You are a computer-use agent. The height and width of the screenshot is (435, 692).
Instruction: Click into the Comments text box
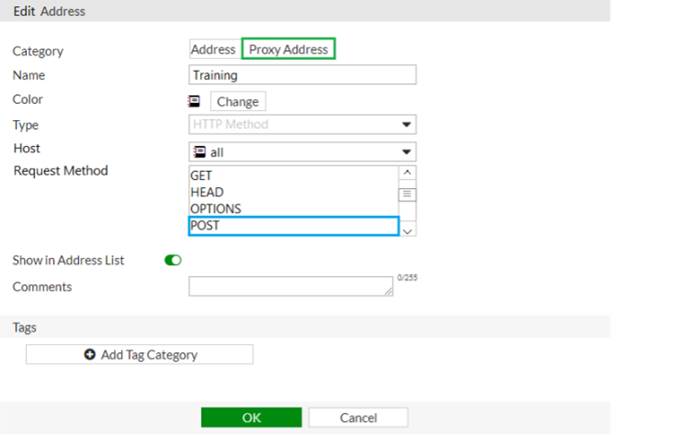[x=290, y=287]
